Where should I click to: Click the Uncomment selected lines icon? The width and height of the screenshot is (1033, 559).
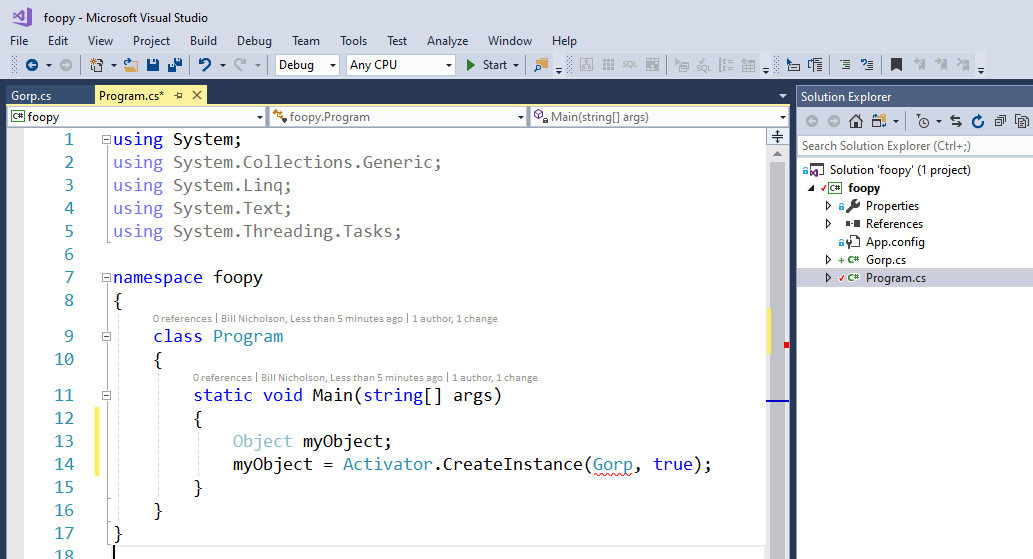click(x=867, y=65)
